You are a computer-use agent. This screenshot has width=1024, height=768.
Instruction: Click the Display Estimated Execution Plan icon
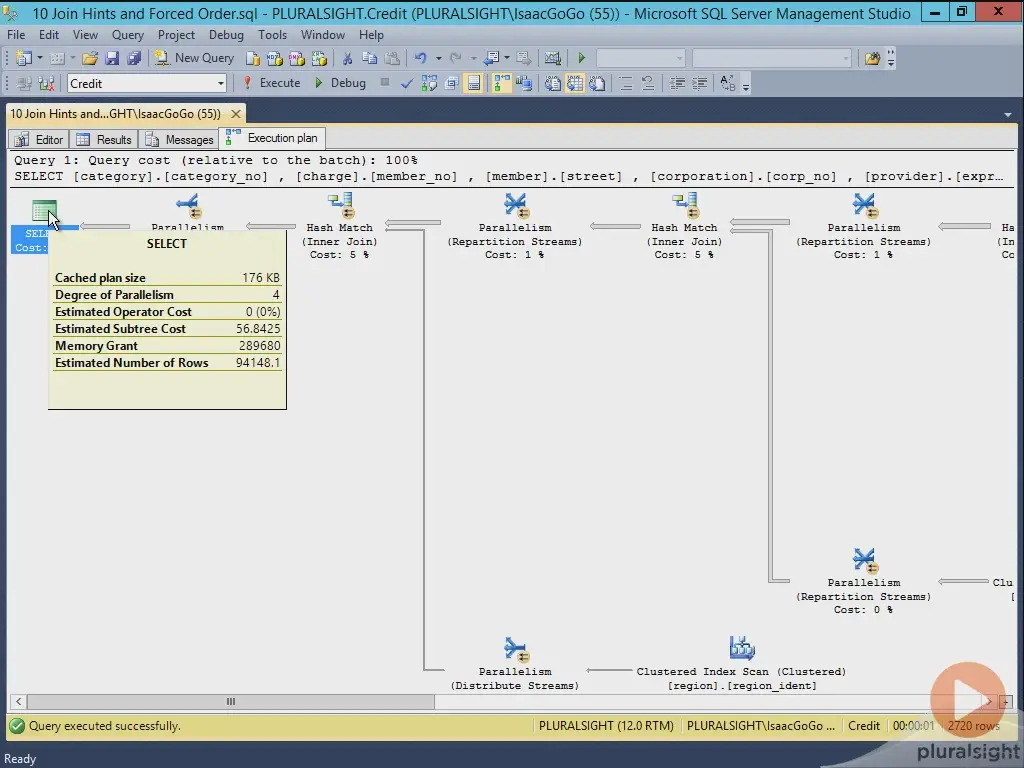pos(428,83)
